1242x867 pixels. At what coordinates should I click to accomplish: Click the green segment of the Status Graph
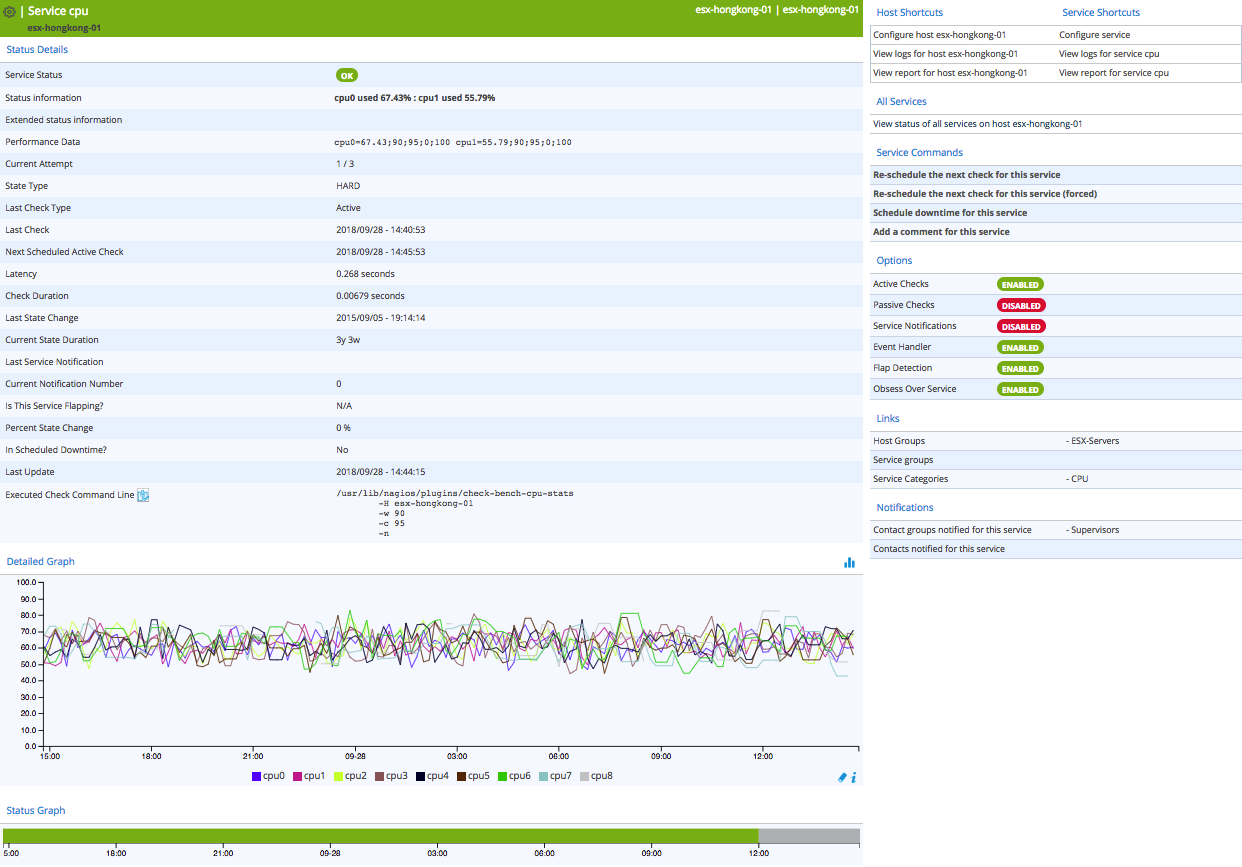380,836
